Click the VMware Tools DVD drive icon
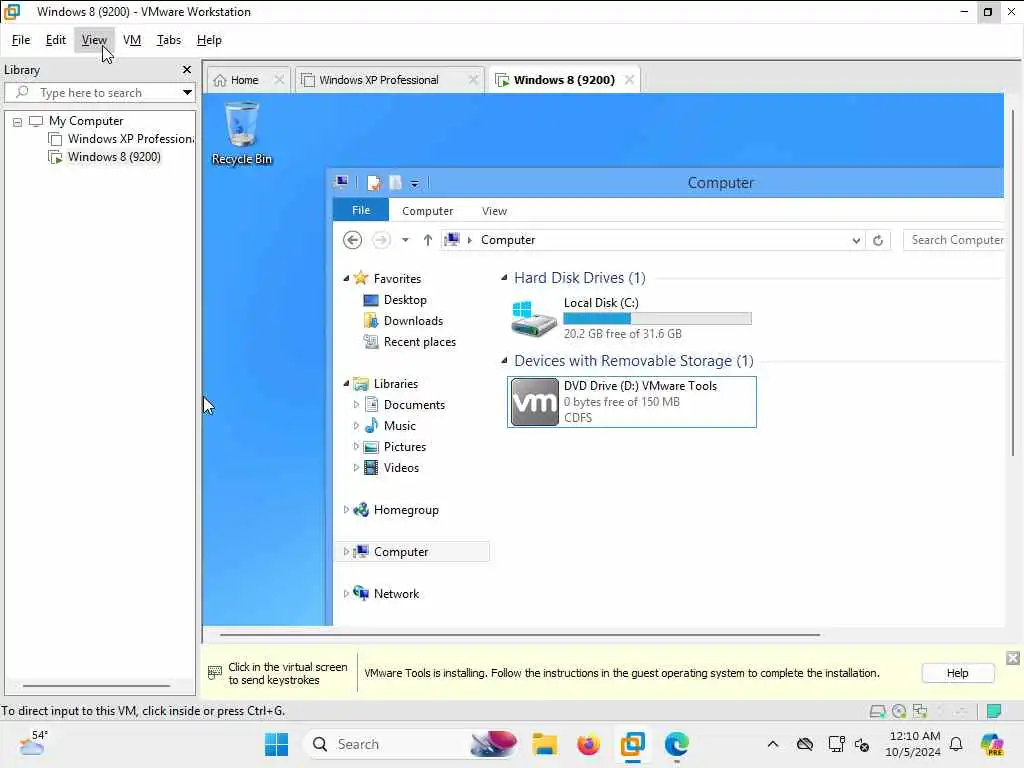The height and width of the screenshot is (768, 1024). 534,402
